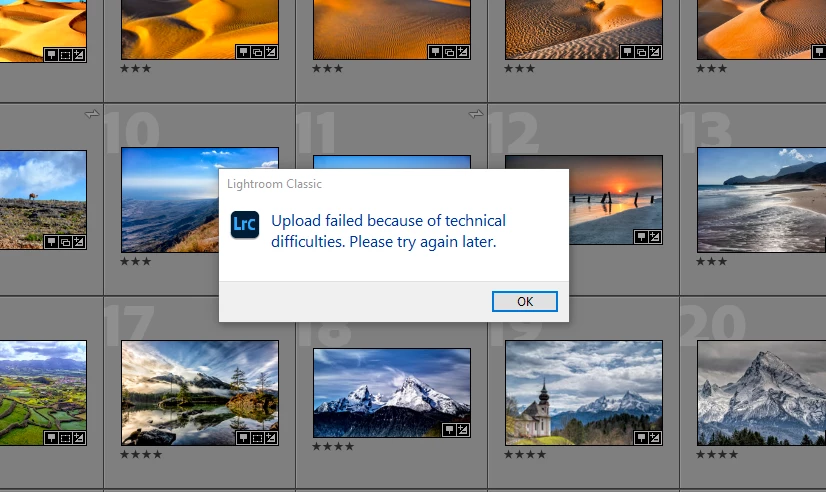Click the collection badge on the dune photo above cell 12
826x492 pixels.
click(641, 52)
